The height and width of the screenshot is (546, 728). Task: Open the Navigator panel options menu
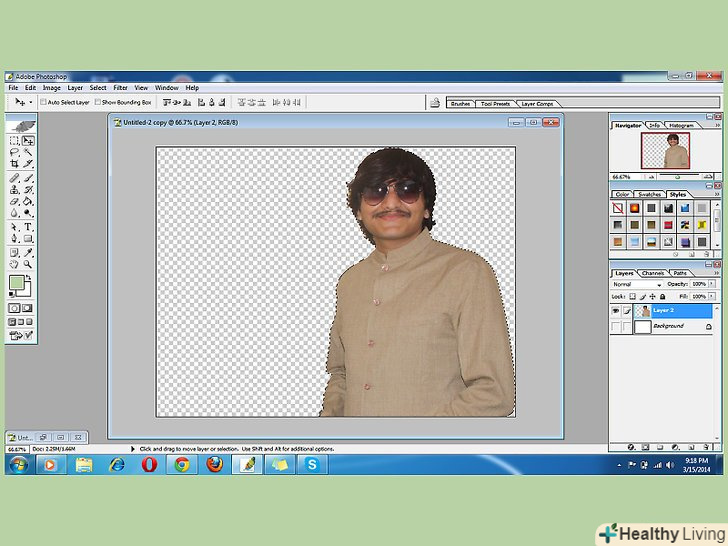pos(717,125)
